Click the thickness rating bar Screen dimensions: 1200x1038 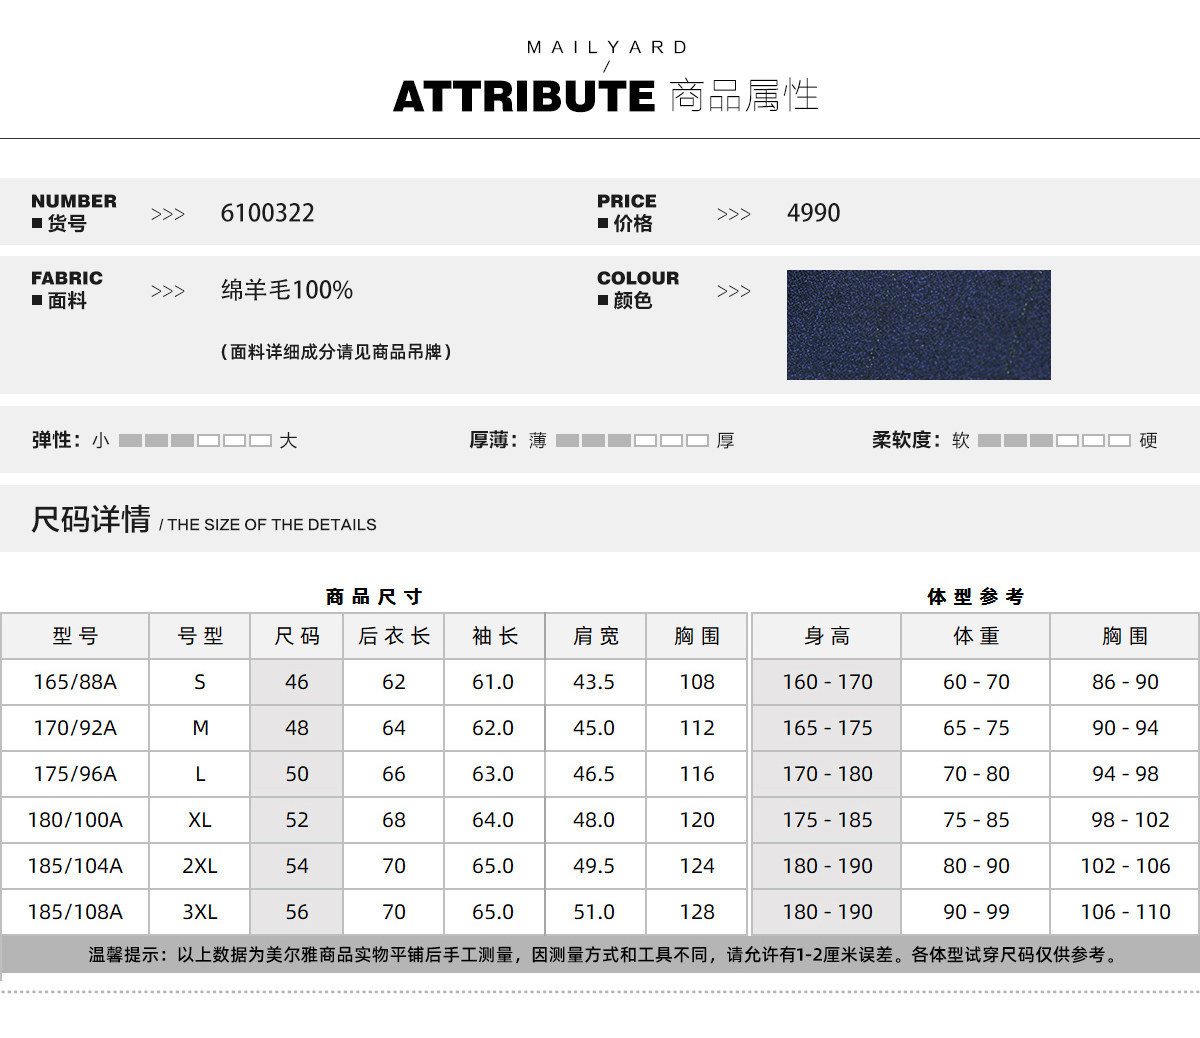pyautogui.click(x=632, y=440)
